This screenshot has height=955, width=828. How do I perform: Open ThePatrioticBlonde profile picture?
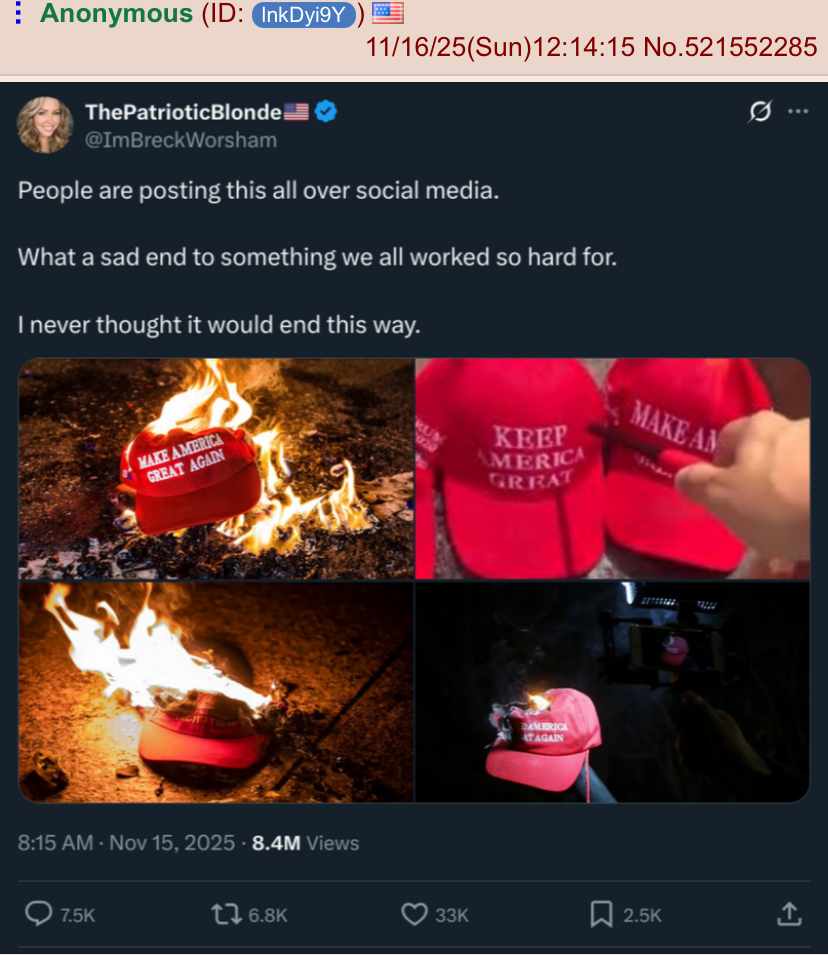point(45,125)
